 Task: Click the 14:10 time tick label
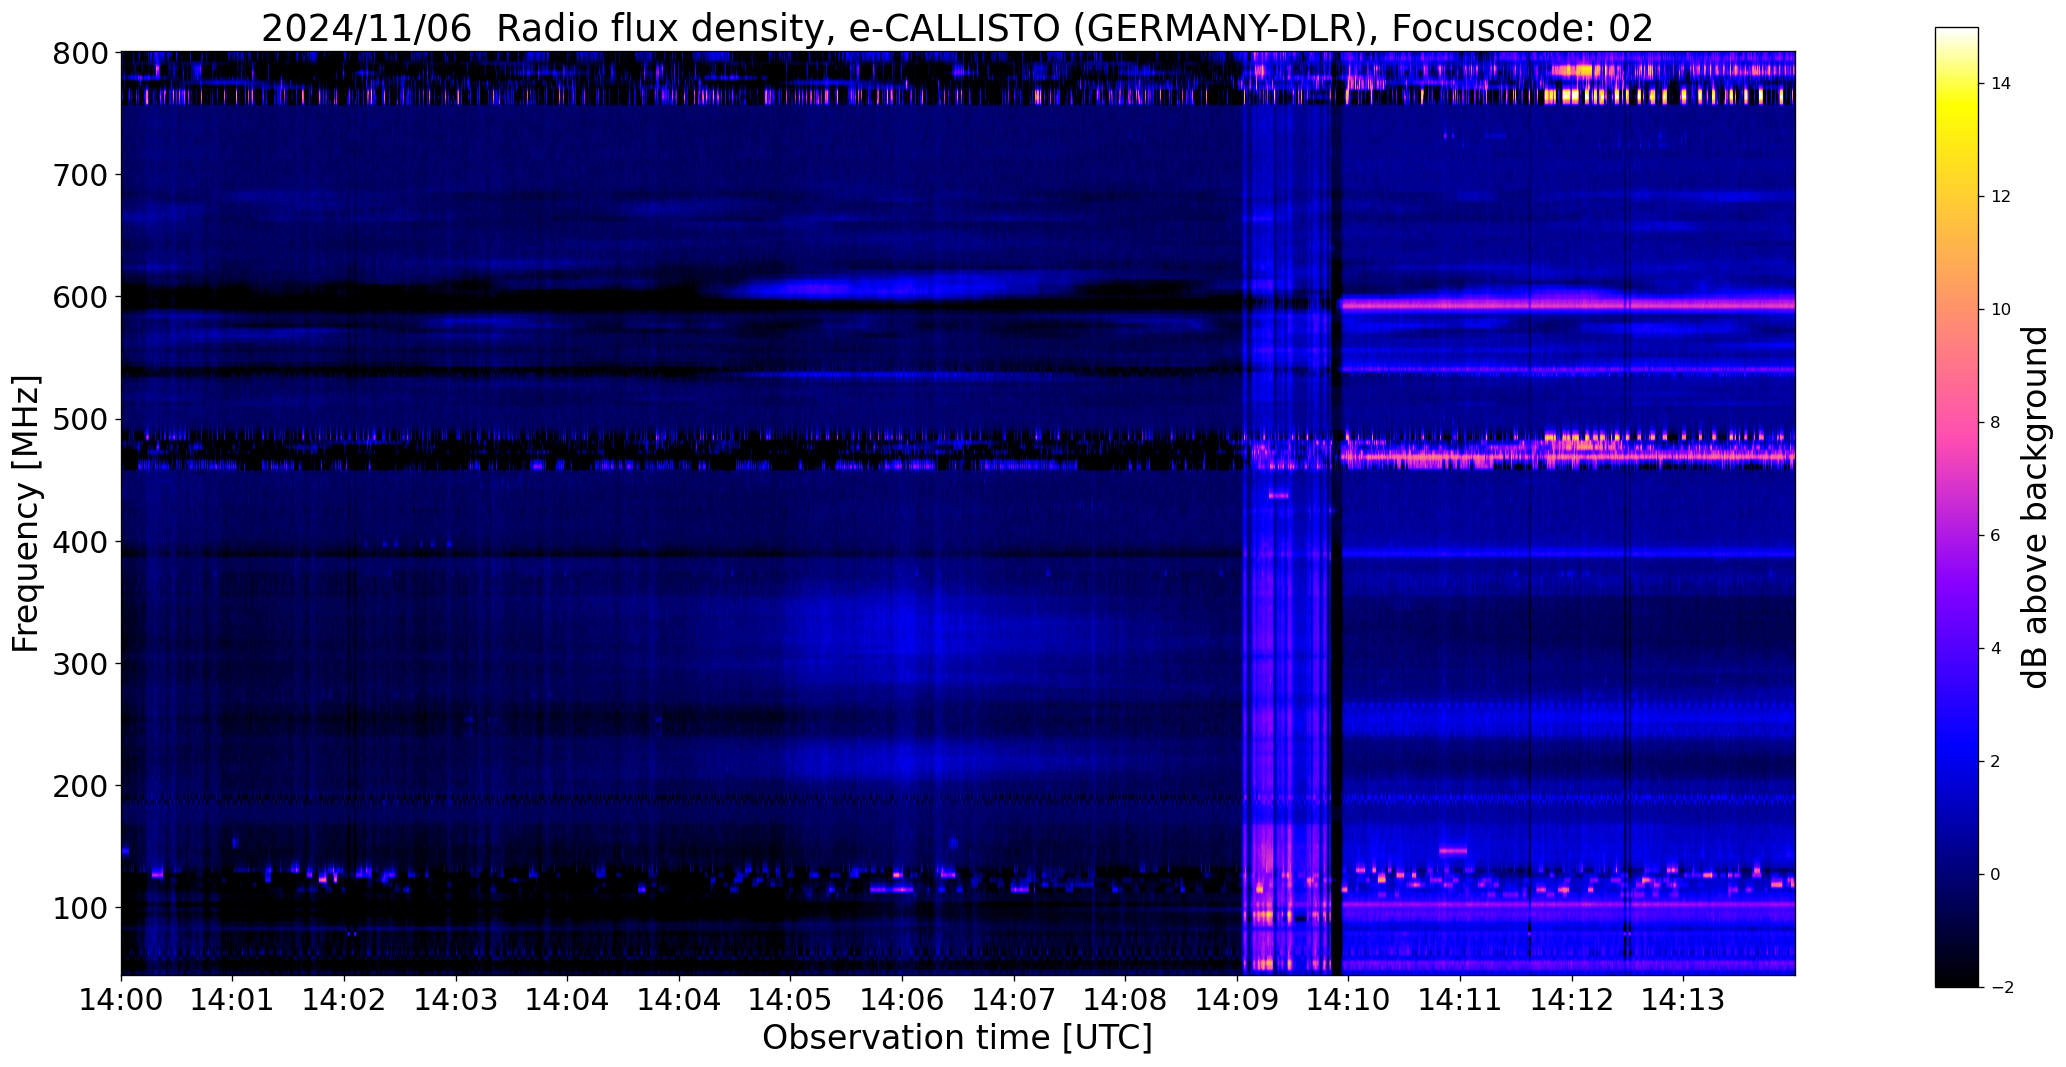click(x=1349, y=999)
